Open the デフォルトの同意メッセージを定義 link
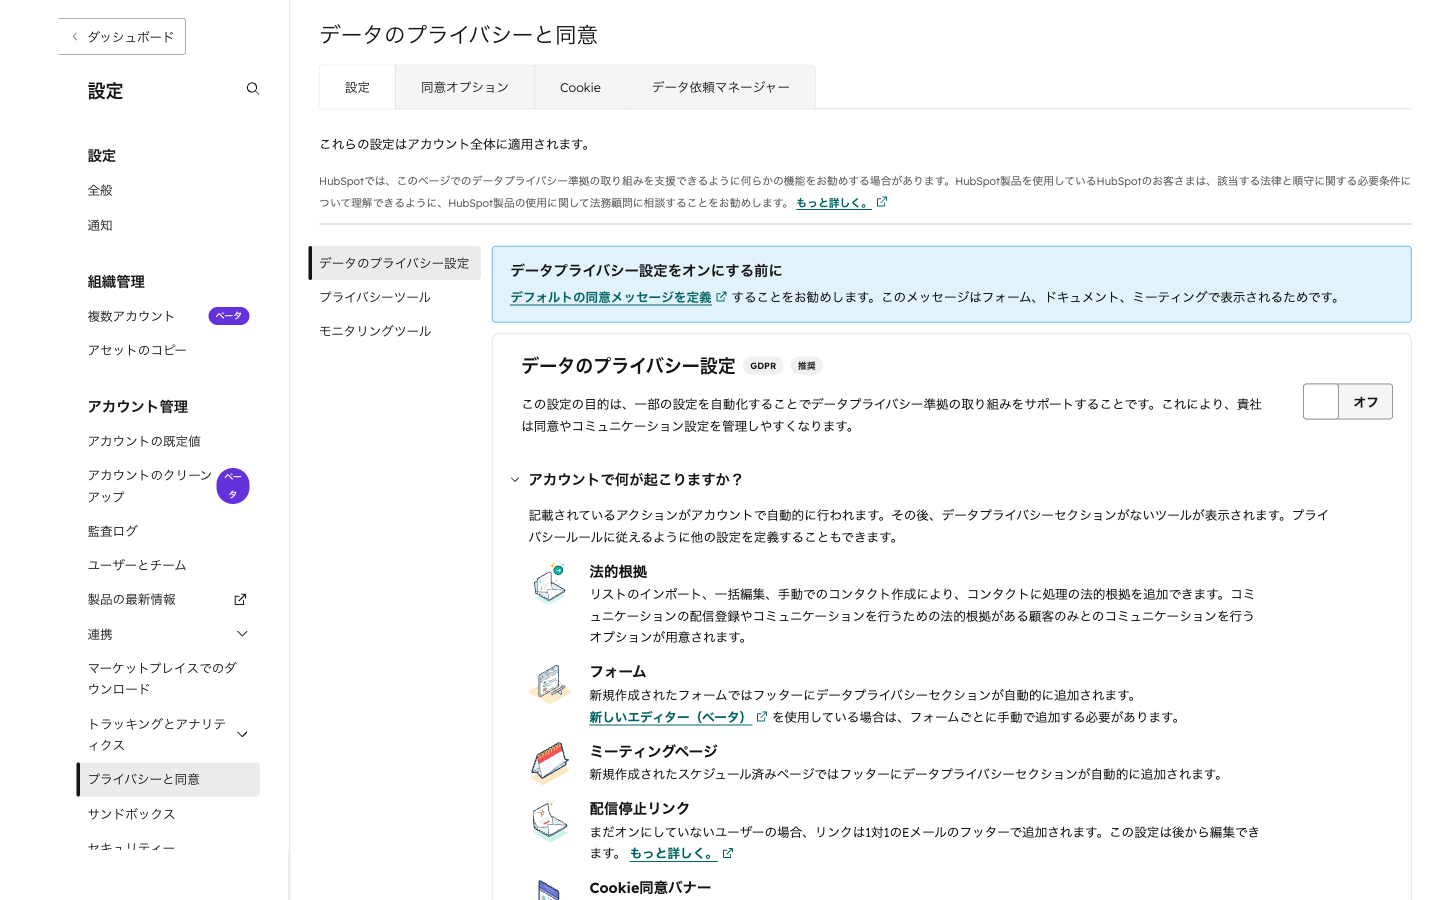Image resolution: width=1440 pixels, height=900 pixels. coord(611,298)
